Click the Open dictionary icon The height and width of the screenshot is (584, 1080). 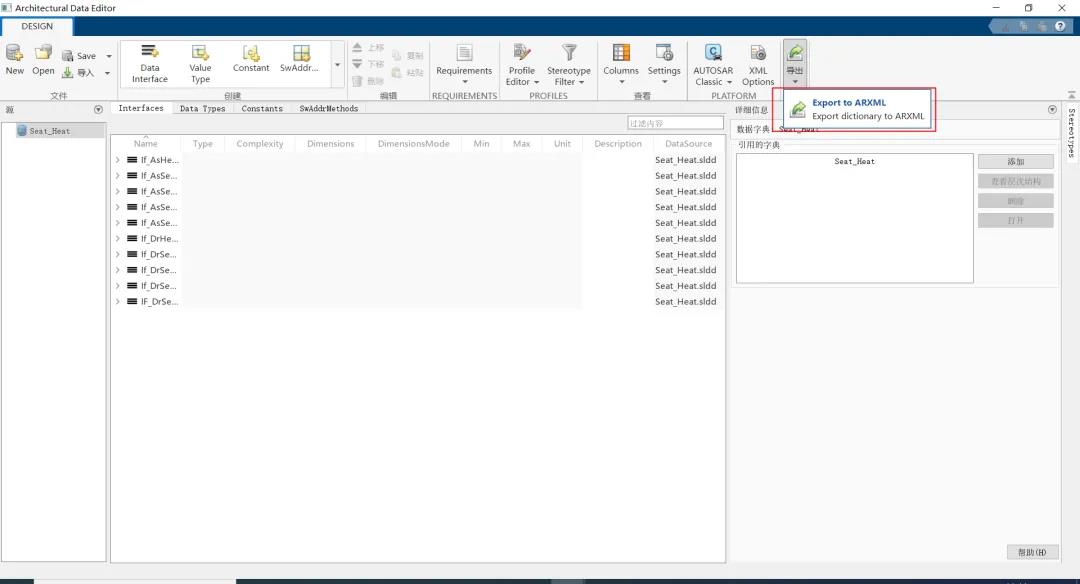(x=43, y=59)
